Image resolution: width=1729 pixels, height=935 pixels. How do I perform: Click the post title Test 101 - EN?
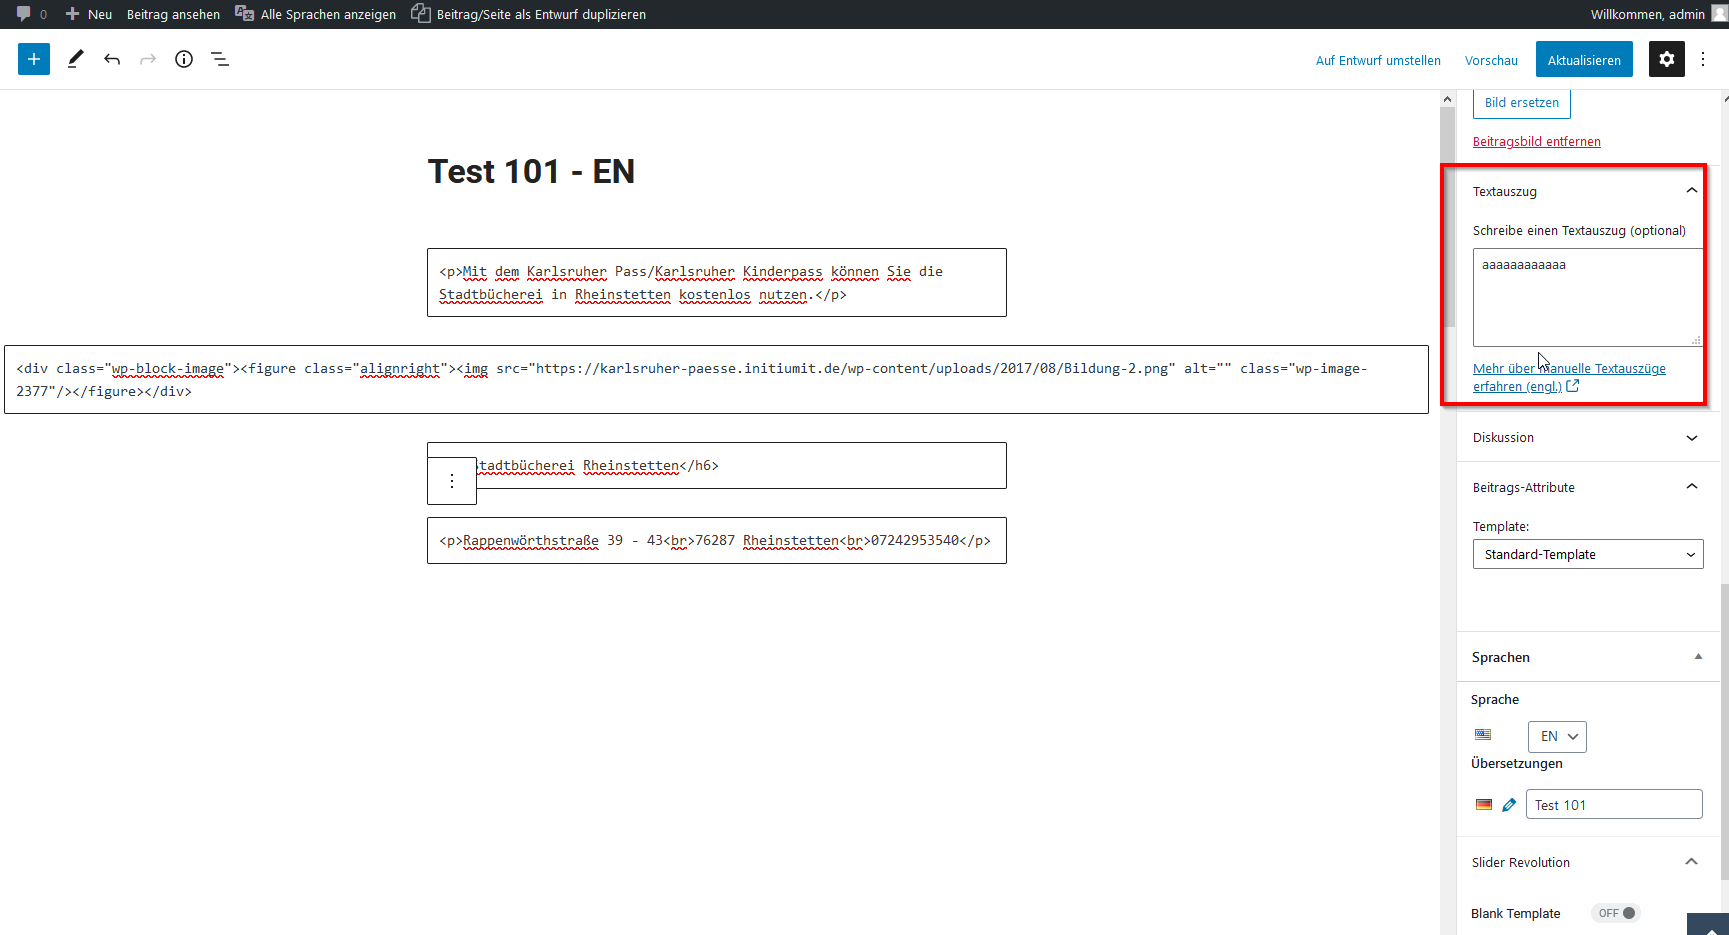point(531,172)
